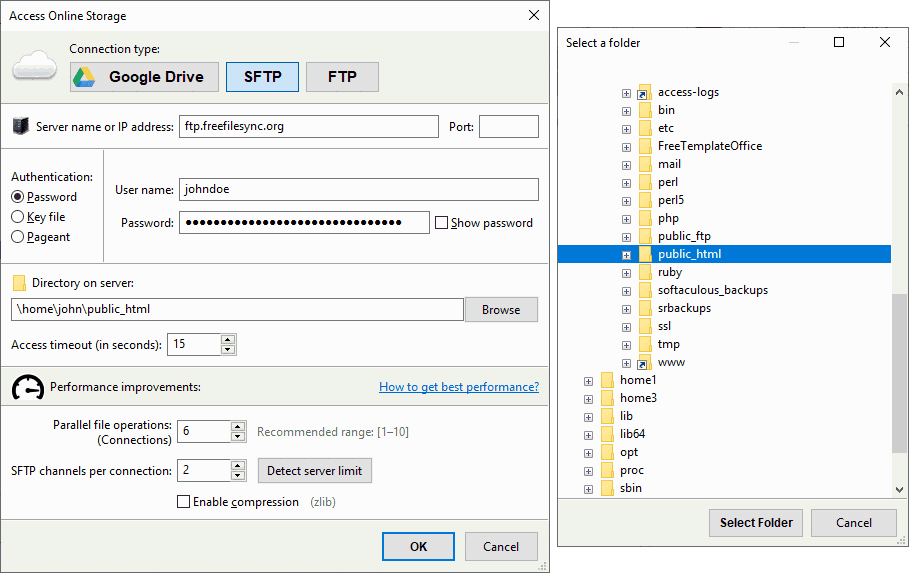Decrease parallel file operations with down arrow
This screenshot has width=909, height=573.
(238, 436)
